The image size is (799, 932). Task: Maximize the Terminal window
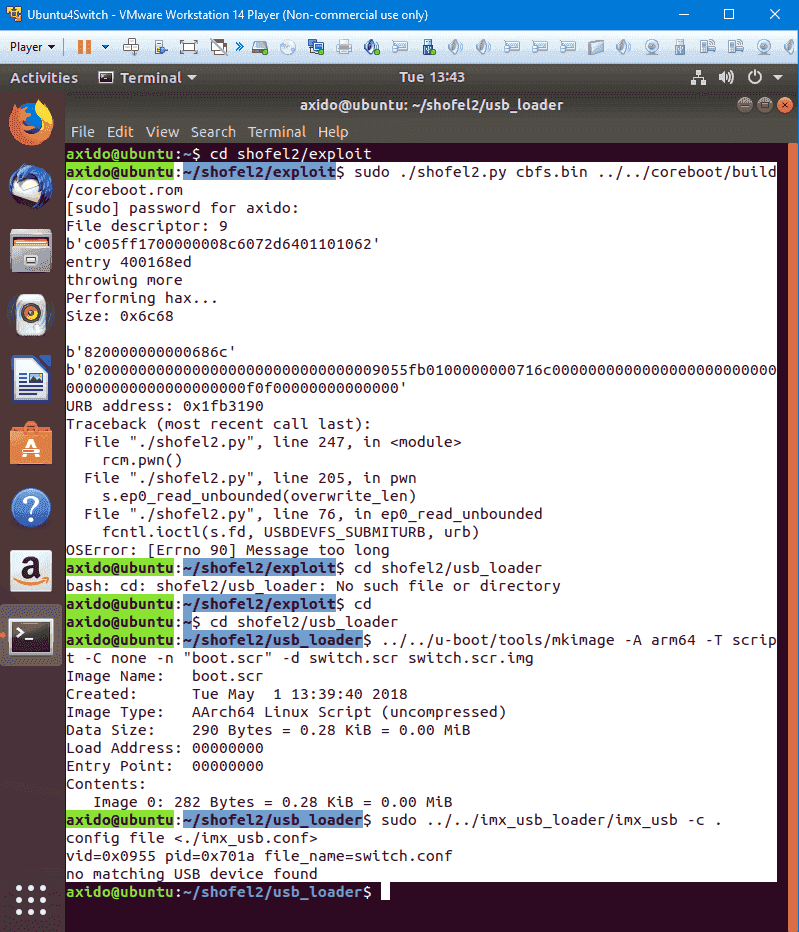tap(765, 105)
